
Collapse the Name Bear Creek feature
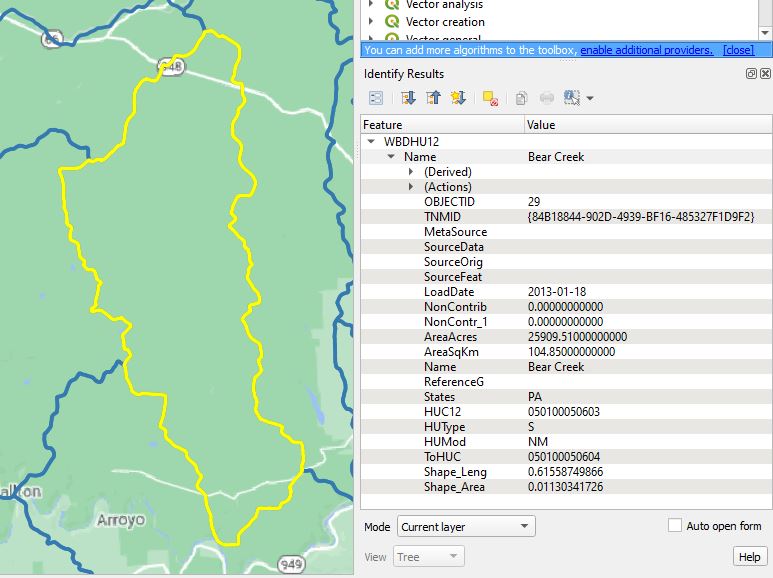pos(391,157)
